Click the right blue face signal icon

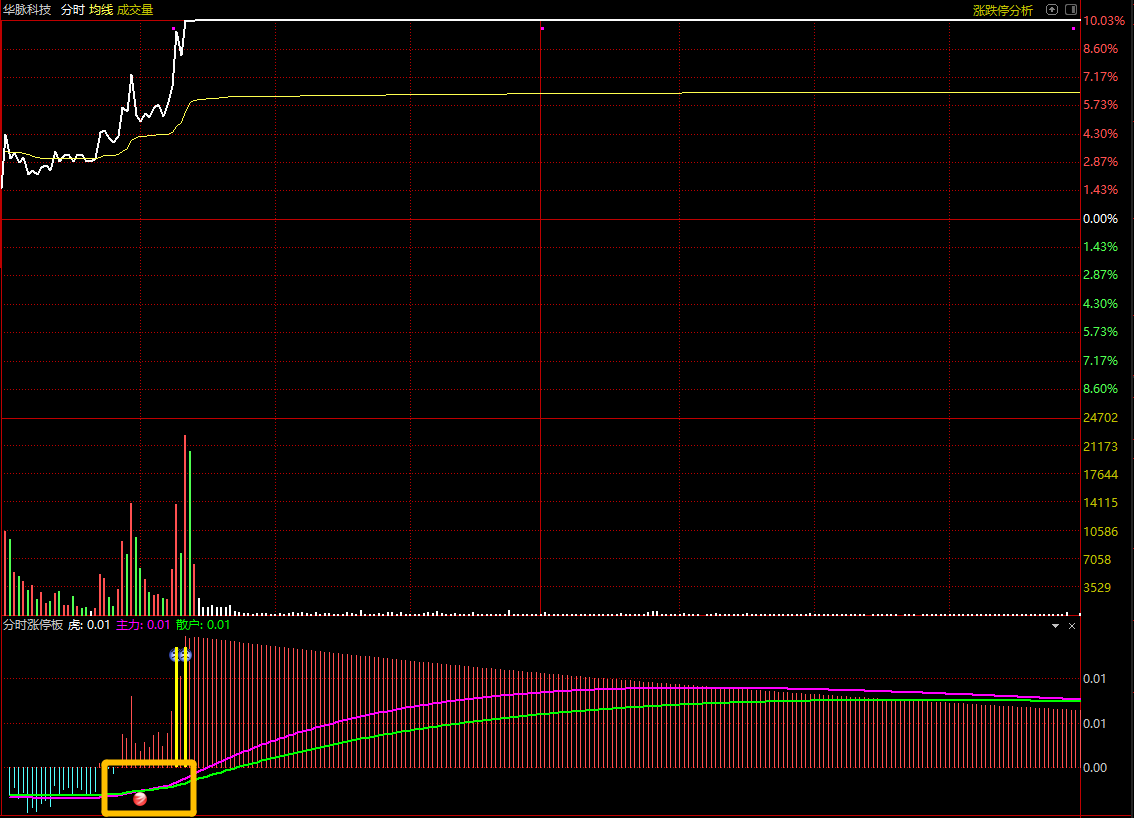click(186, 655)
